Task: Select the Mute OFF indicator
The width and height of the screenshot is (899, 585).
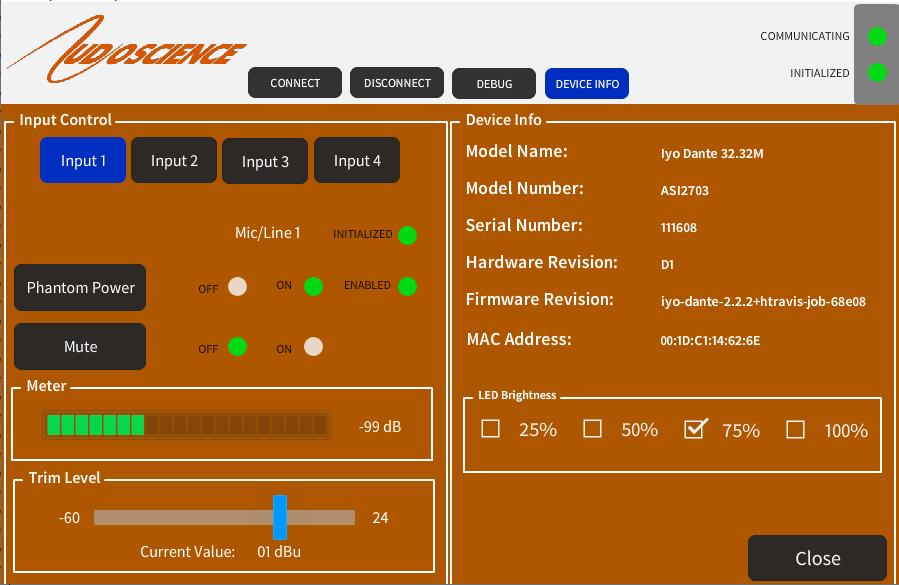Action: coord(237,347)
